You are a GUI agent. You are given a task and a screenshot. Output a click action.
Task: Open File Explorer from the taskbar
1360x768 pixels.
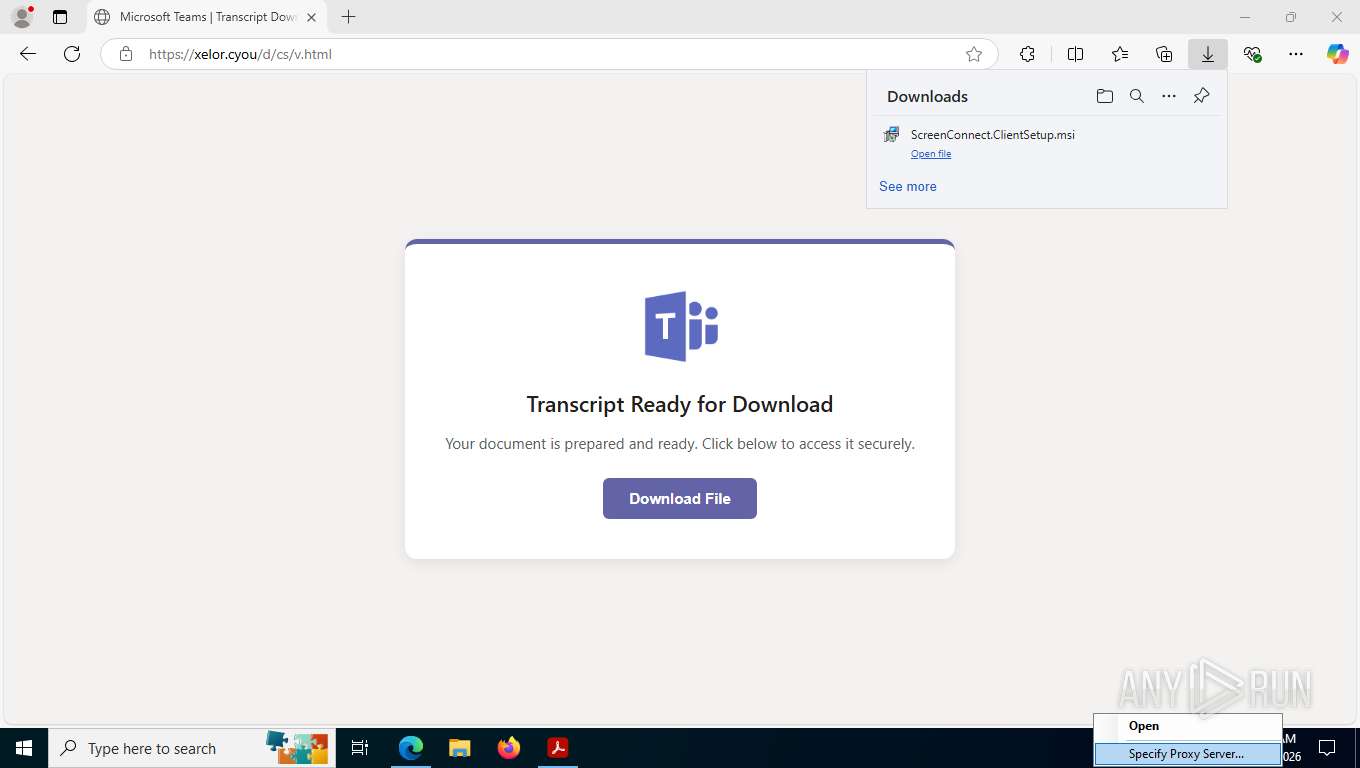460,748
